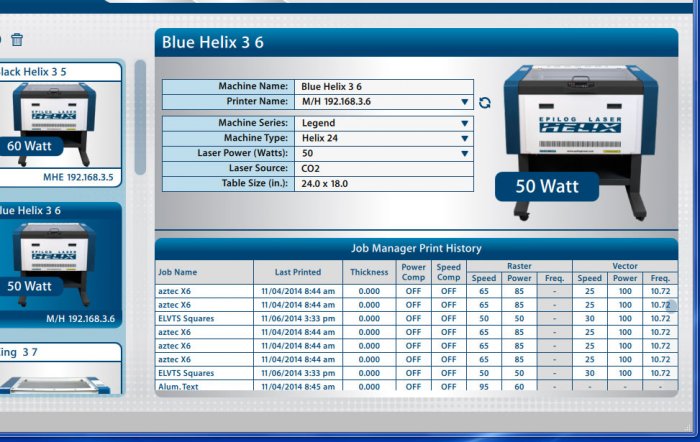Viewport: 700px width, 442px height.
Task: Open the Printer Name dropdown
Action: [x=464, y=102]
